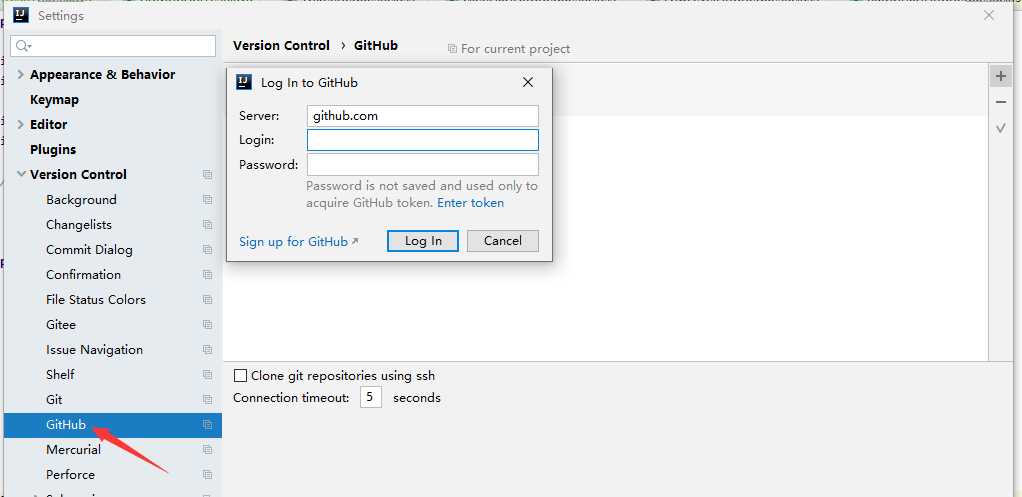This screenshot has height=497, width=1022.
Task: Click the project-level icon beside Background
Action: click(207, 200)
